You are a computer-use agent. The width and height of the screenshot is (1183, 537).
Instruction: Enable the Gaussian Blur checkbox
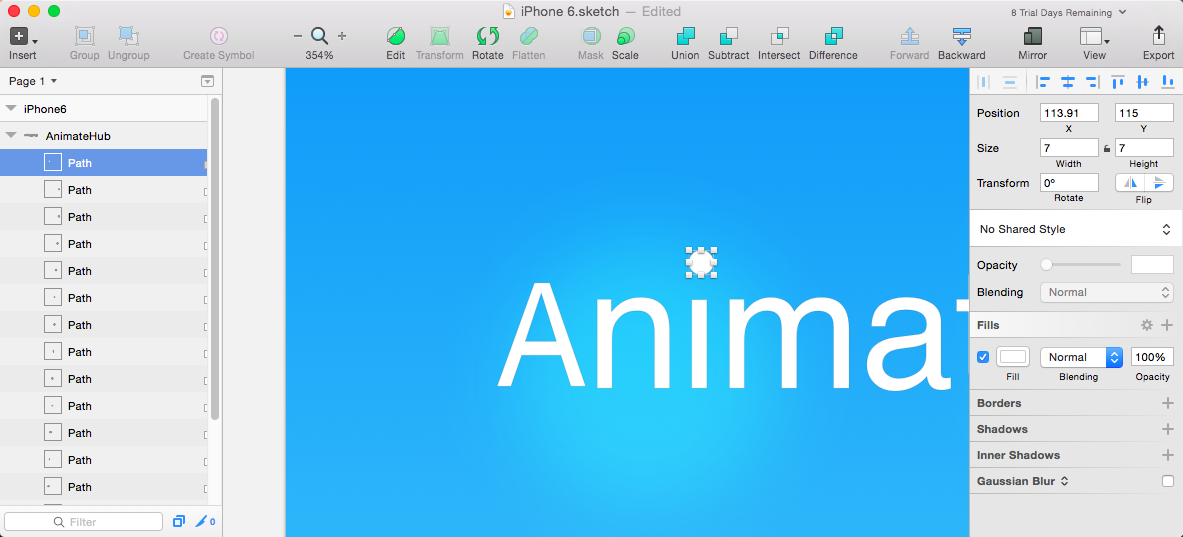pos(1168,481)
